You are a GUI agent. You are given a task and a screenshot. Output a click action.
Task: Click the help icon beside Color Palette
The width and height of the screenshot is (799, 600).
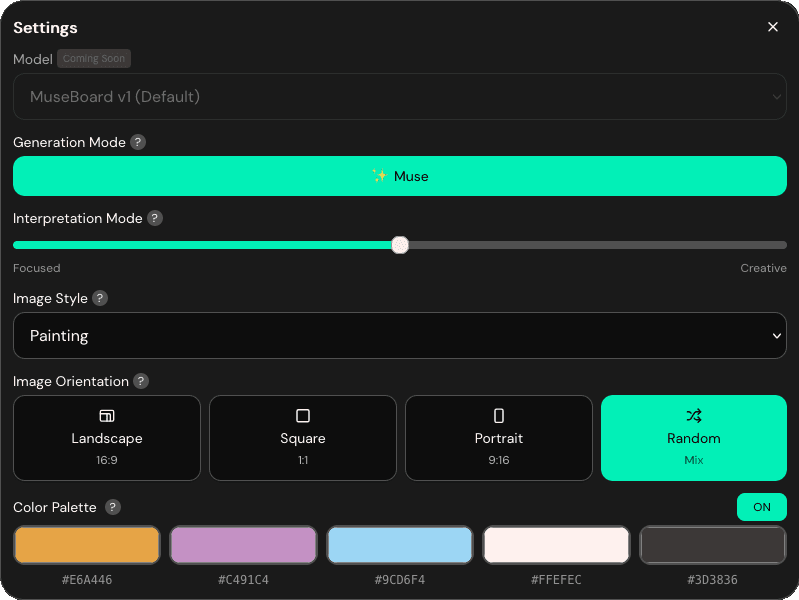[113, 507]
